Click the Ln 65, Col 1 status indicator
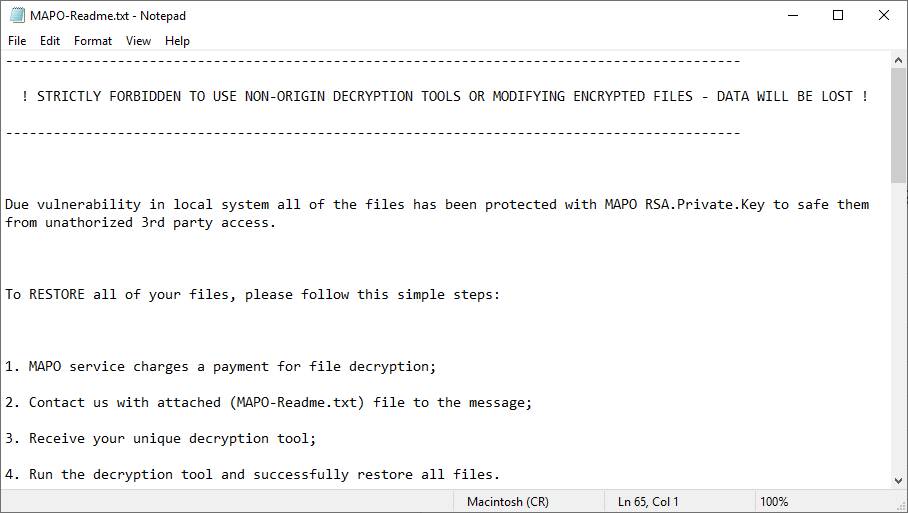The image size is (908, 513). click(x=648, y=501)
